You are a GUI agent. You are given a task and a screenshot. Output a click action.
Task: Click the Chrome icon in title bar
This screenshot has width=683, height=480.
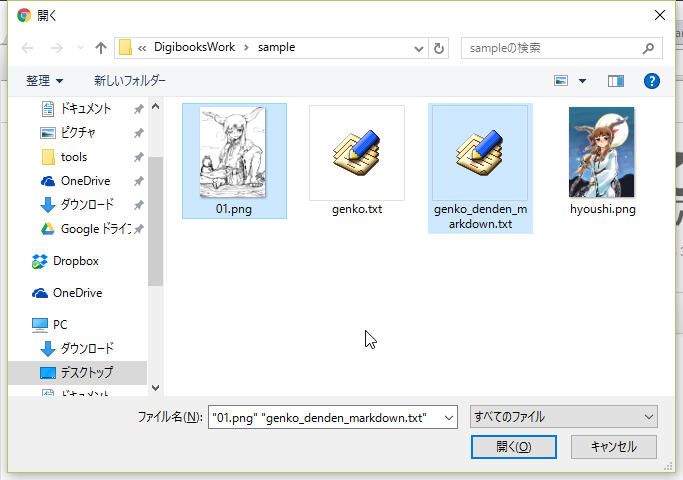click(24, 16)
